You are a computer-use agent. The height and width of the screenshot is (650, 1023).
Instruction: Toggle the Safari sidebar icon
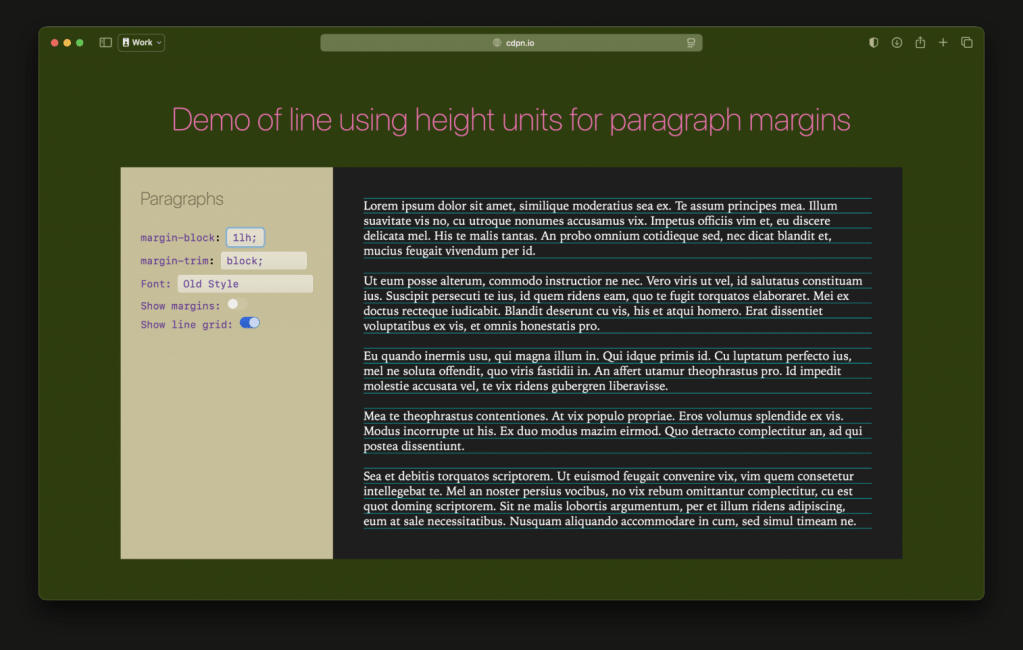pos(106,43)
